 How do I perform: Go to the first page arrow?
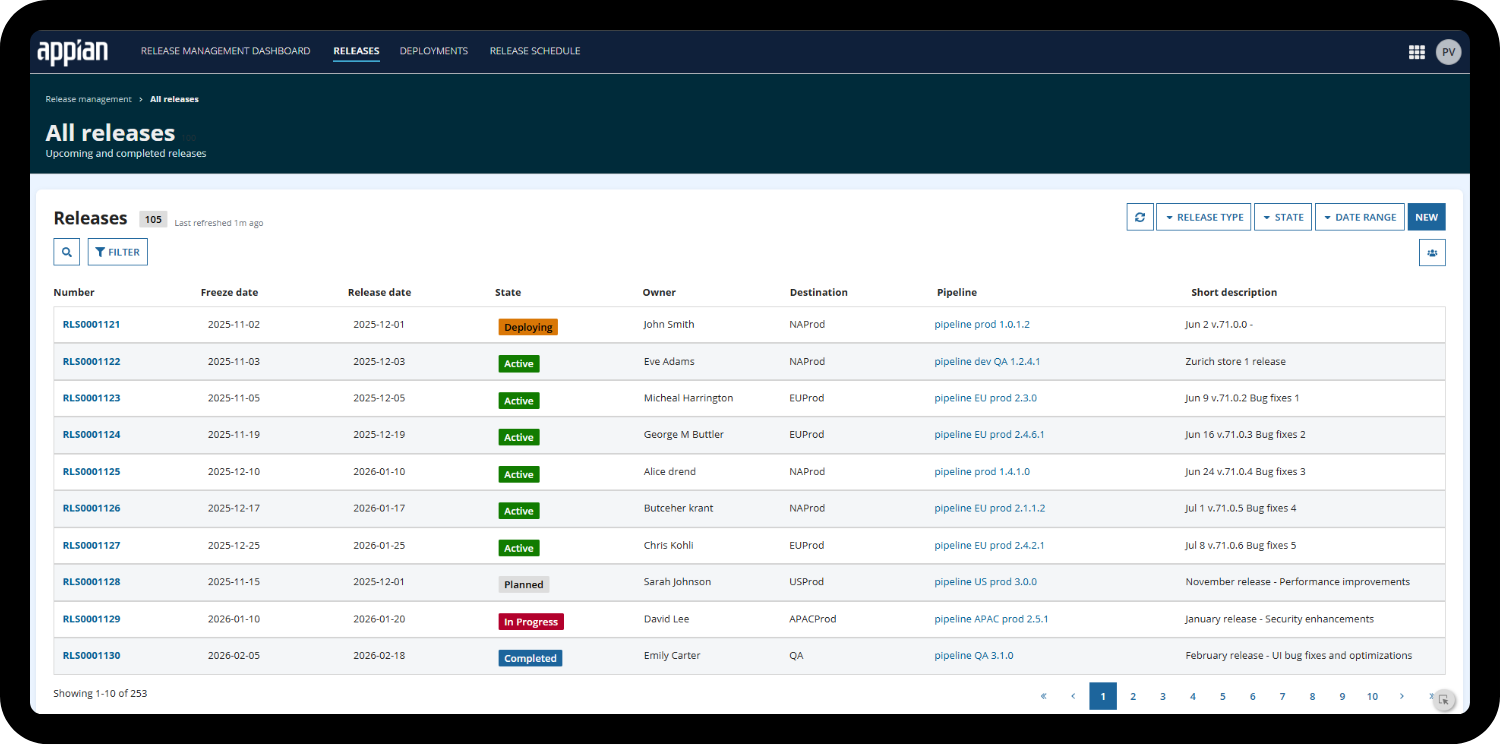click(x=1043, y=696)
